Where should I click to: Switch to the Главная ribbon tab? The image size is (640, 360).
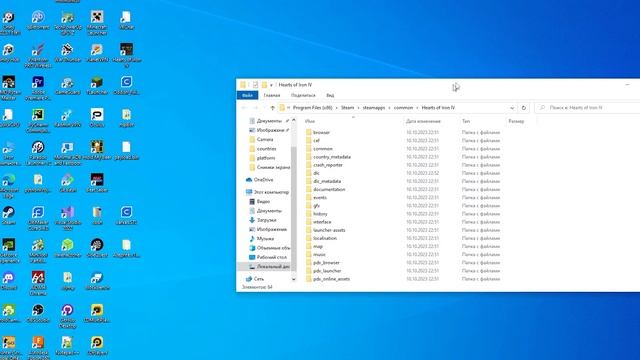coord(272,96)
